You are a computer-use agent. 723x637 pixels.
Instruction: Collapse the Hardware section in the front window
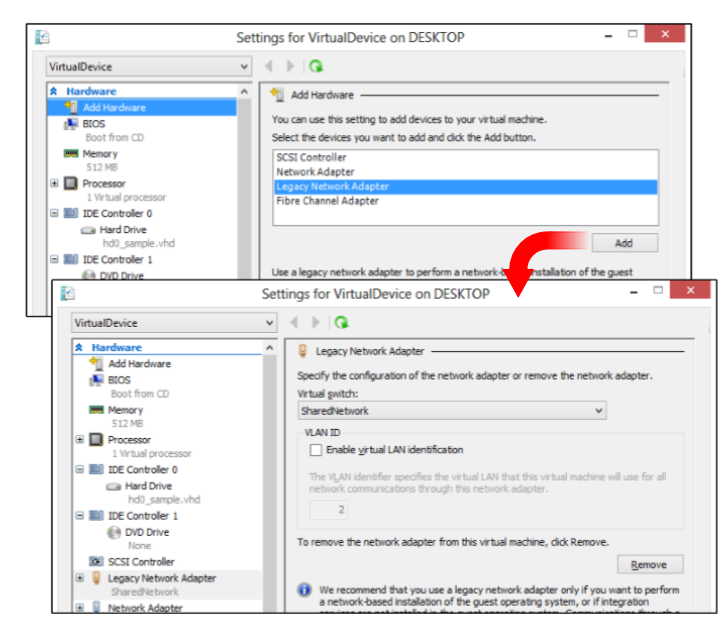coord(79,347)
